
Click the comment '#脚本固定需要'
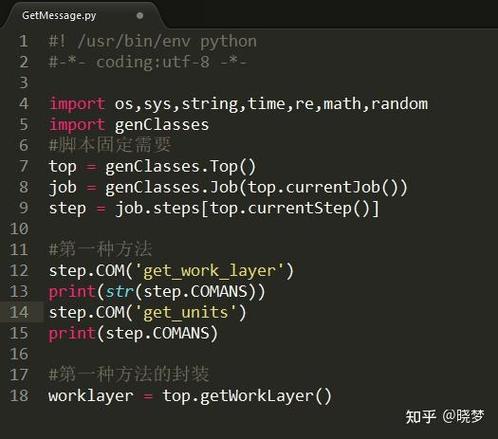coord(110,145)
